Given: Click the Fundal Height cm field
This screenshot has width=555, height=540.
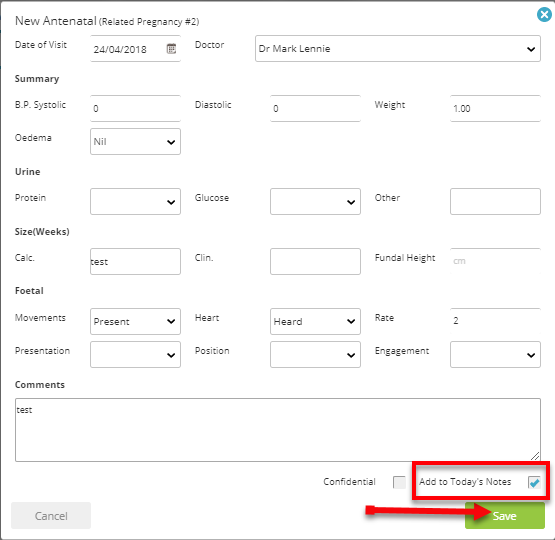Looking at the screenshot, I should [x=495, y=261].
